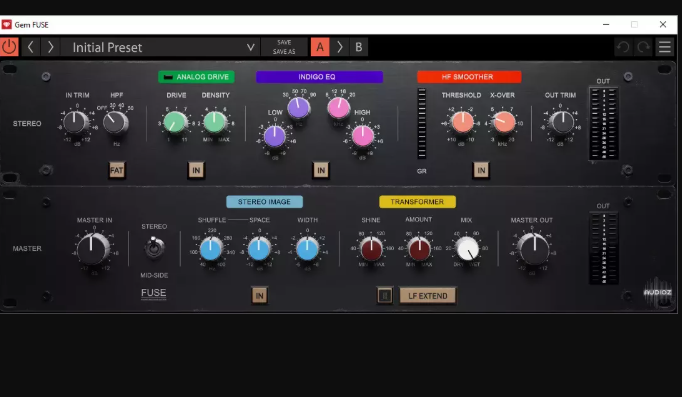Click the MASTER OUT knob
The image size is (682, 397).
pyautogui.click(x=534, y=249)
